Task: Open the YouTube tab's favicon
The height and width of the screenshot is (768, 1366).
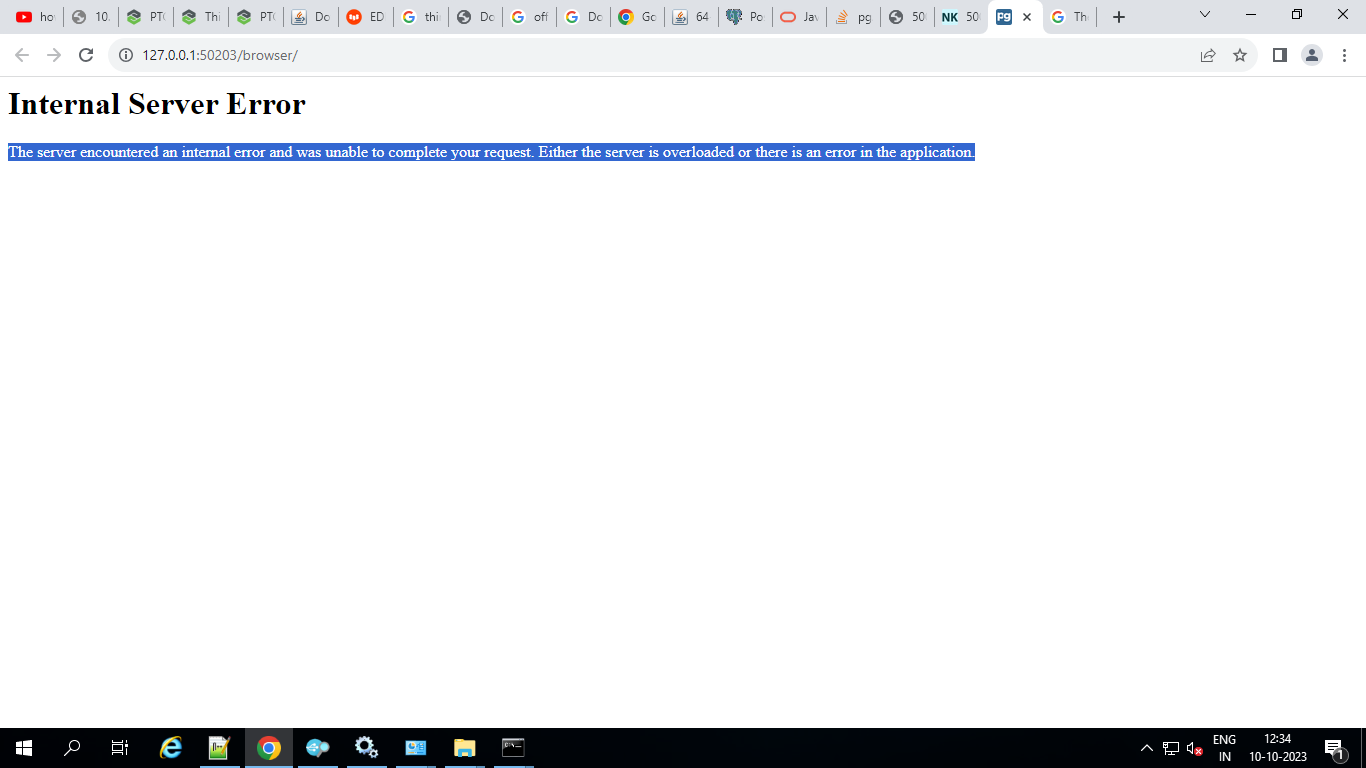Action: tap(22, 16)
